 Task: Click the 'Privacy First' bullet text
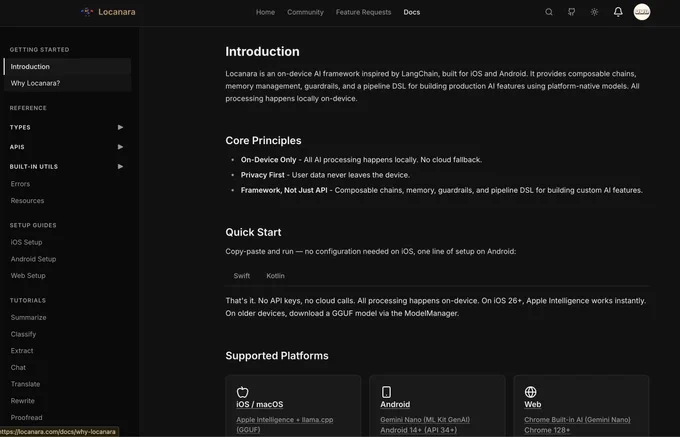click(262, 175)
